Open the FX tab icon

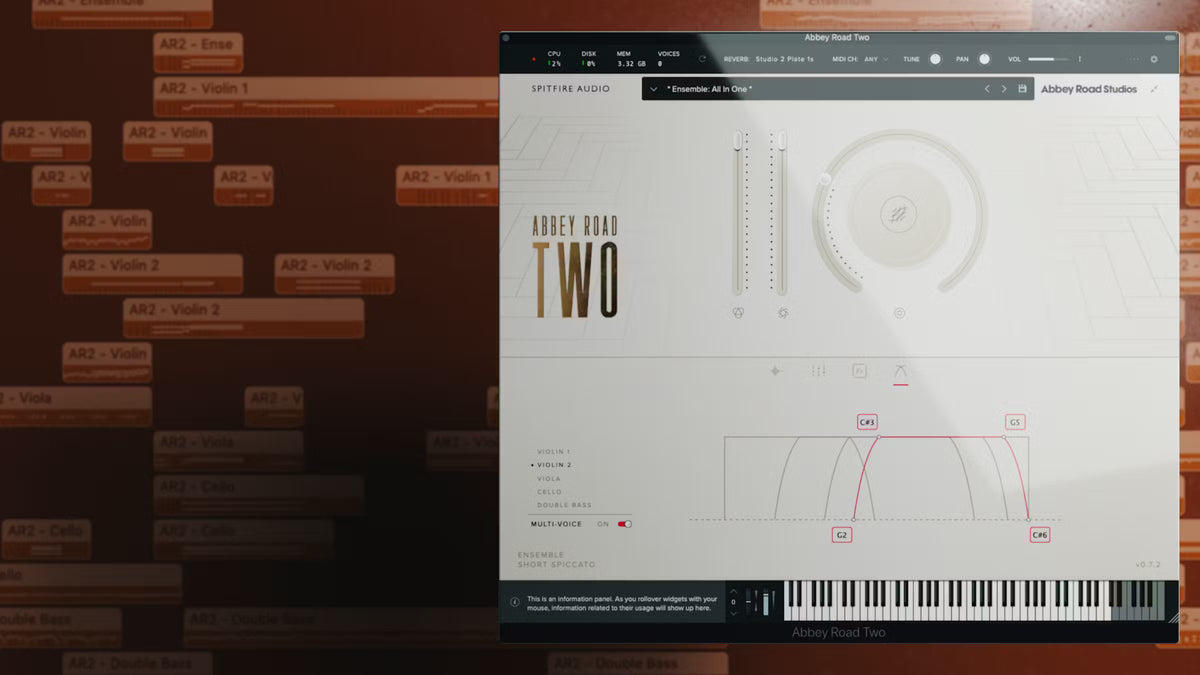(x=859, y=371)
